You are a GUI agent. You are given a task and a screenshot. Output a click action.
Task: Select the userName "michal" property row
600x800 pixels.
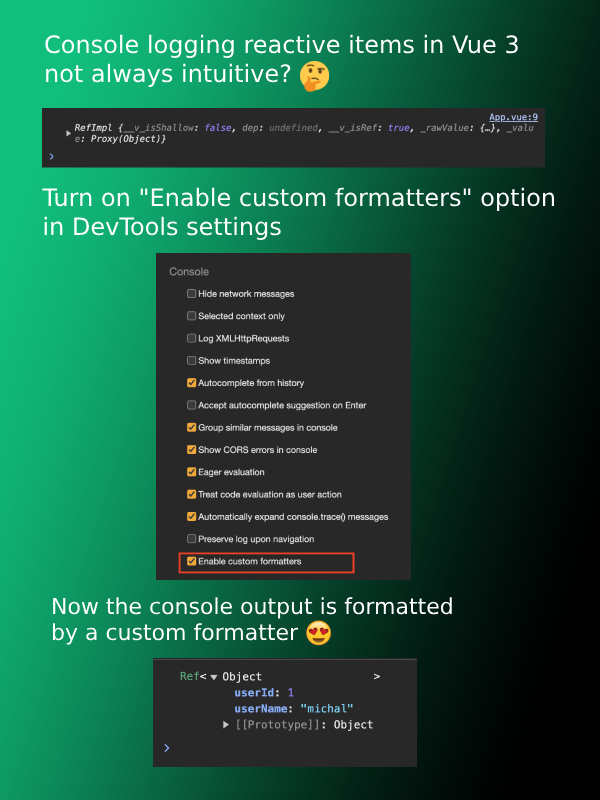pyautogui.click(x=294, y=709)
